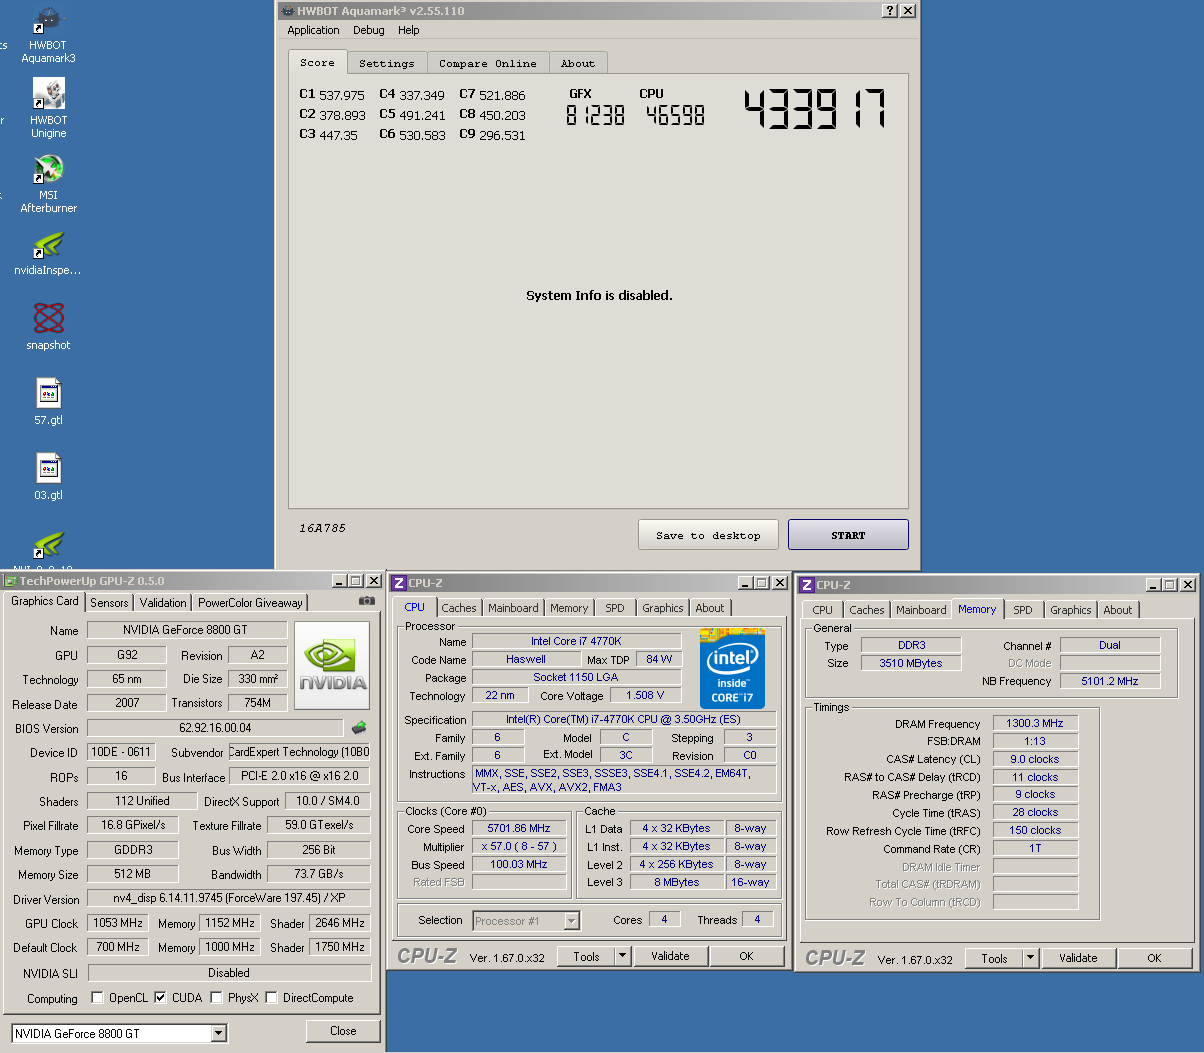Click the right CPU-Z window title icon
This screenshot has width=1204, height=1053.
tap(807, 585)
